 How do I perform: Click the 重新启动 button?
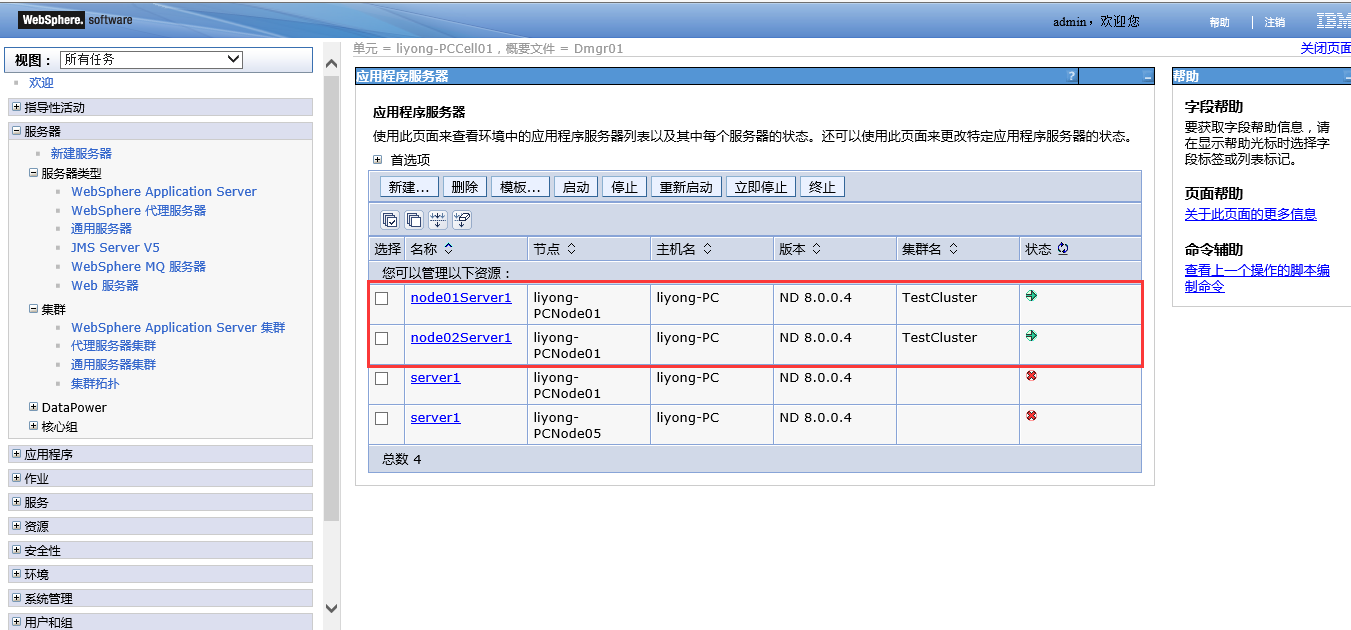[687, 187]
